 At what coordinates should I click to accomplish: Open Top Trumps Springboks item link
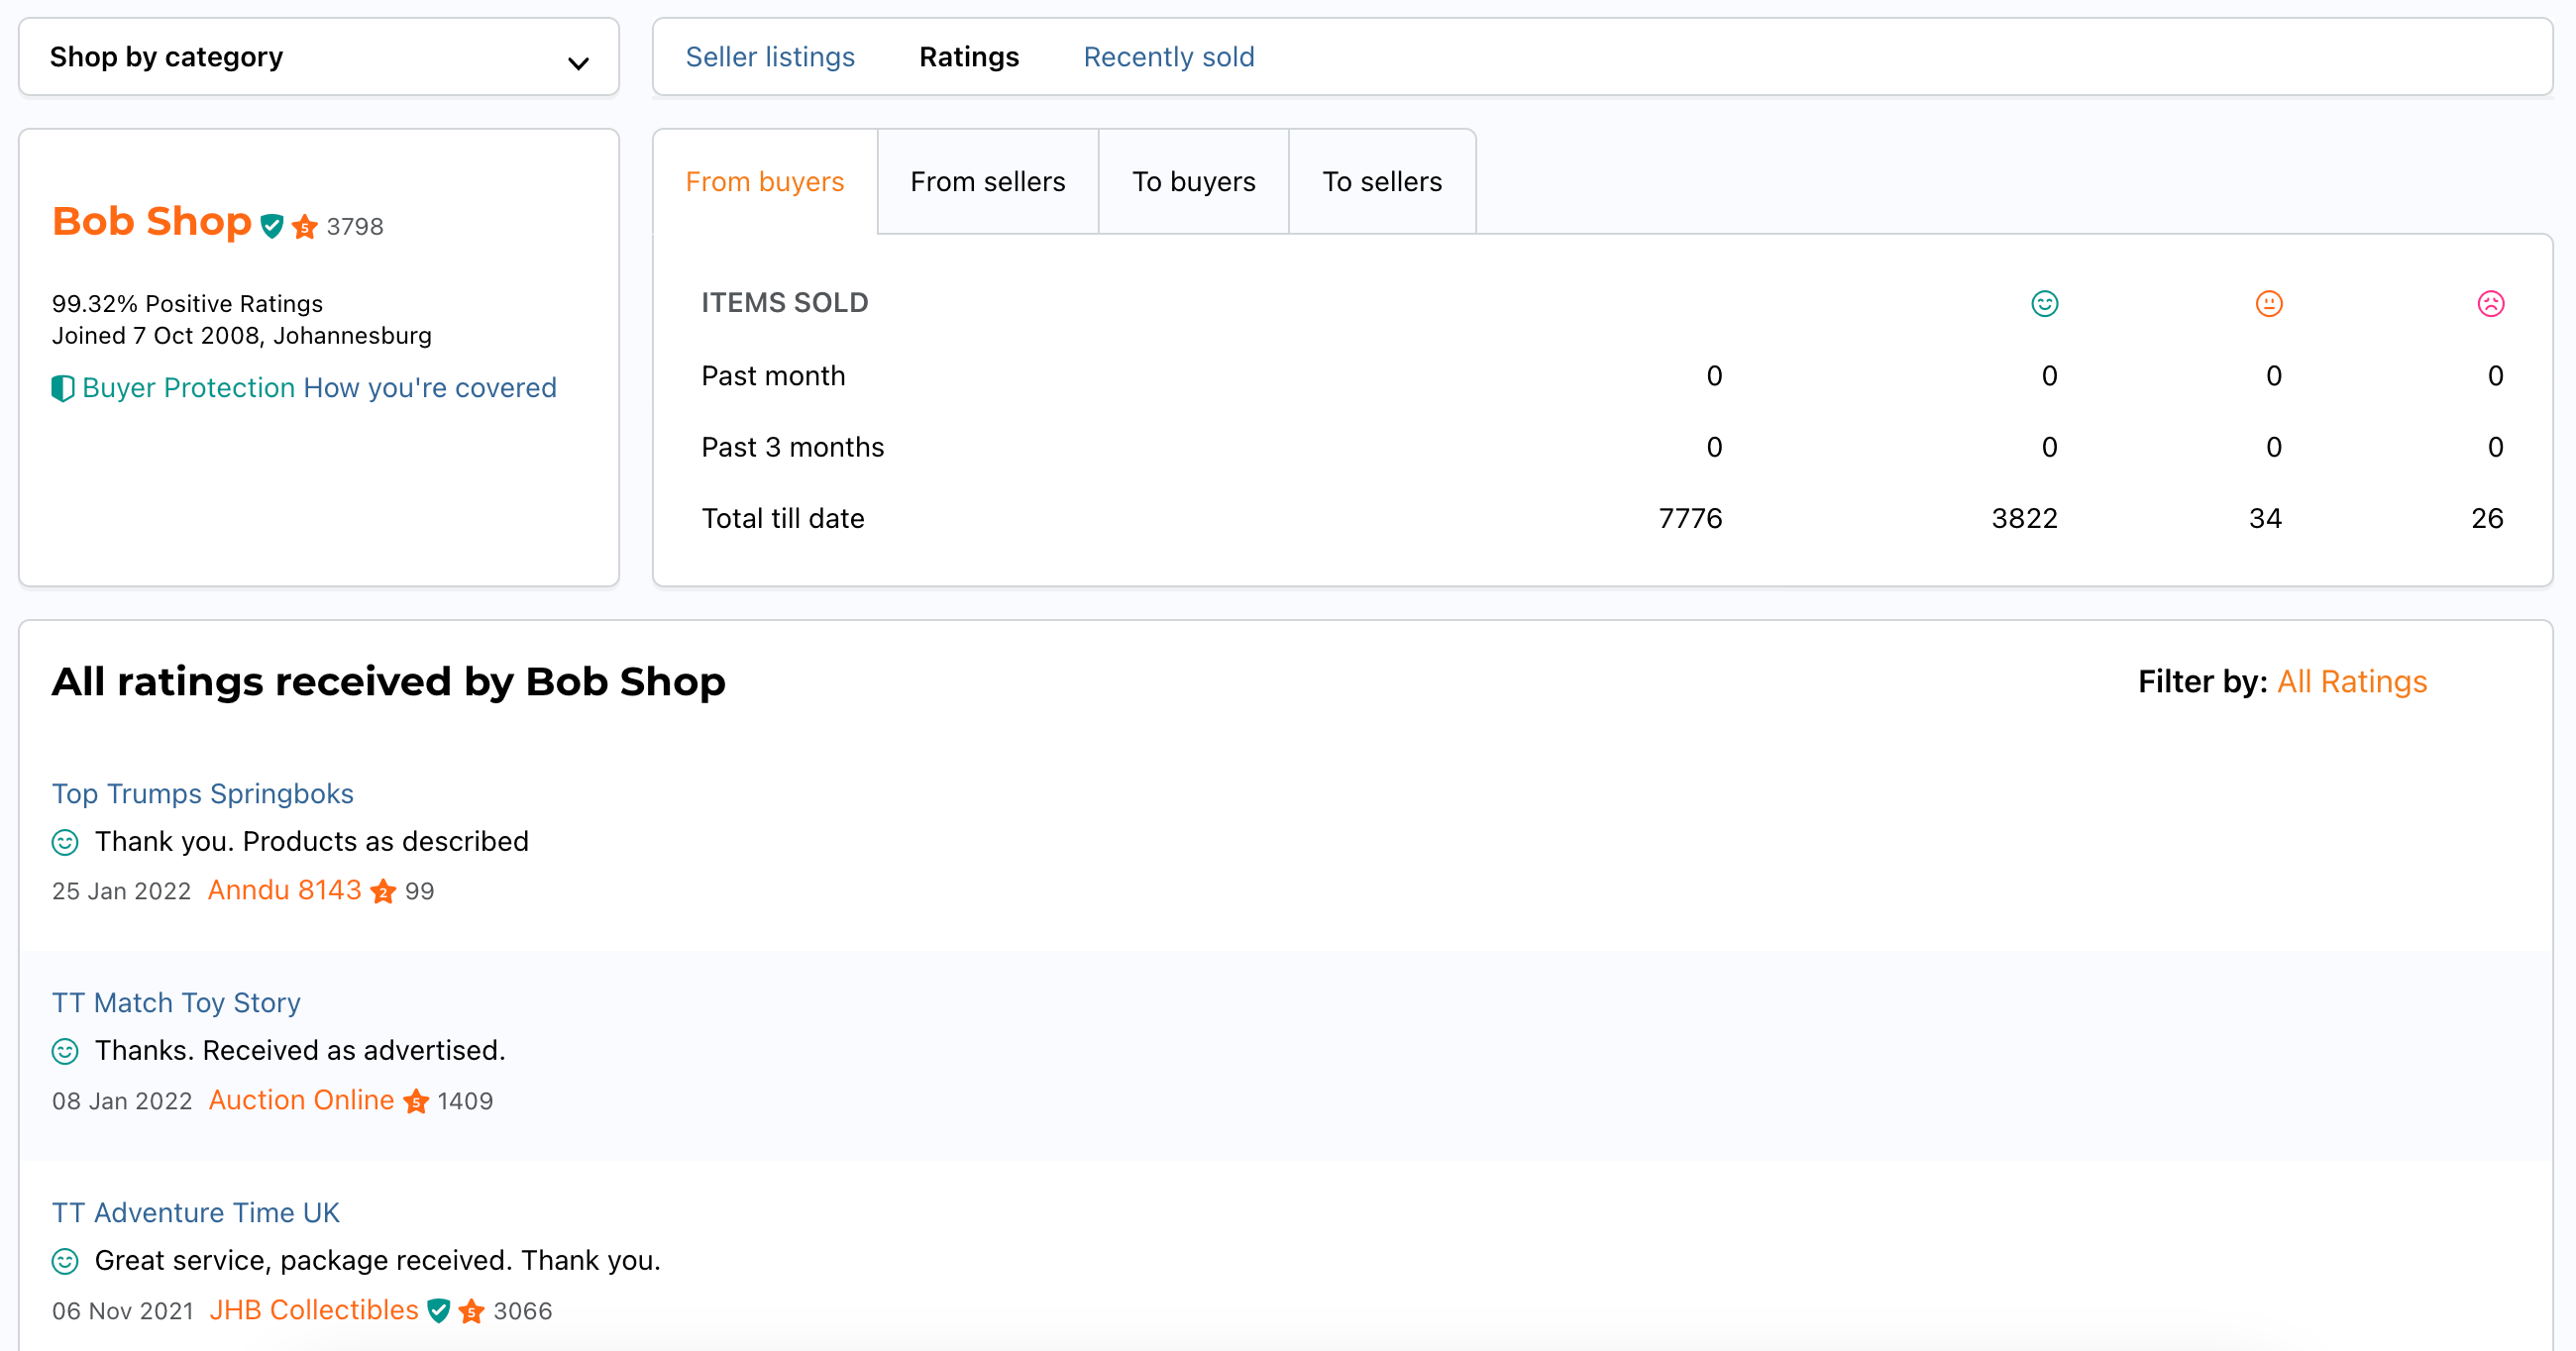click(203, 794)
